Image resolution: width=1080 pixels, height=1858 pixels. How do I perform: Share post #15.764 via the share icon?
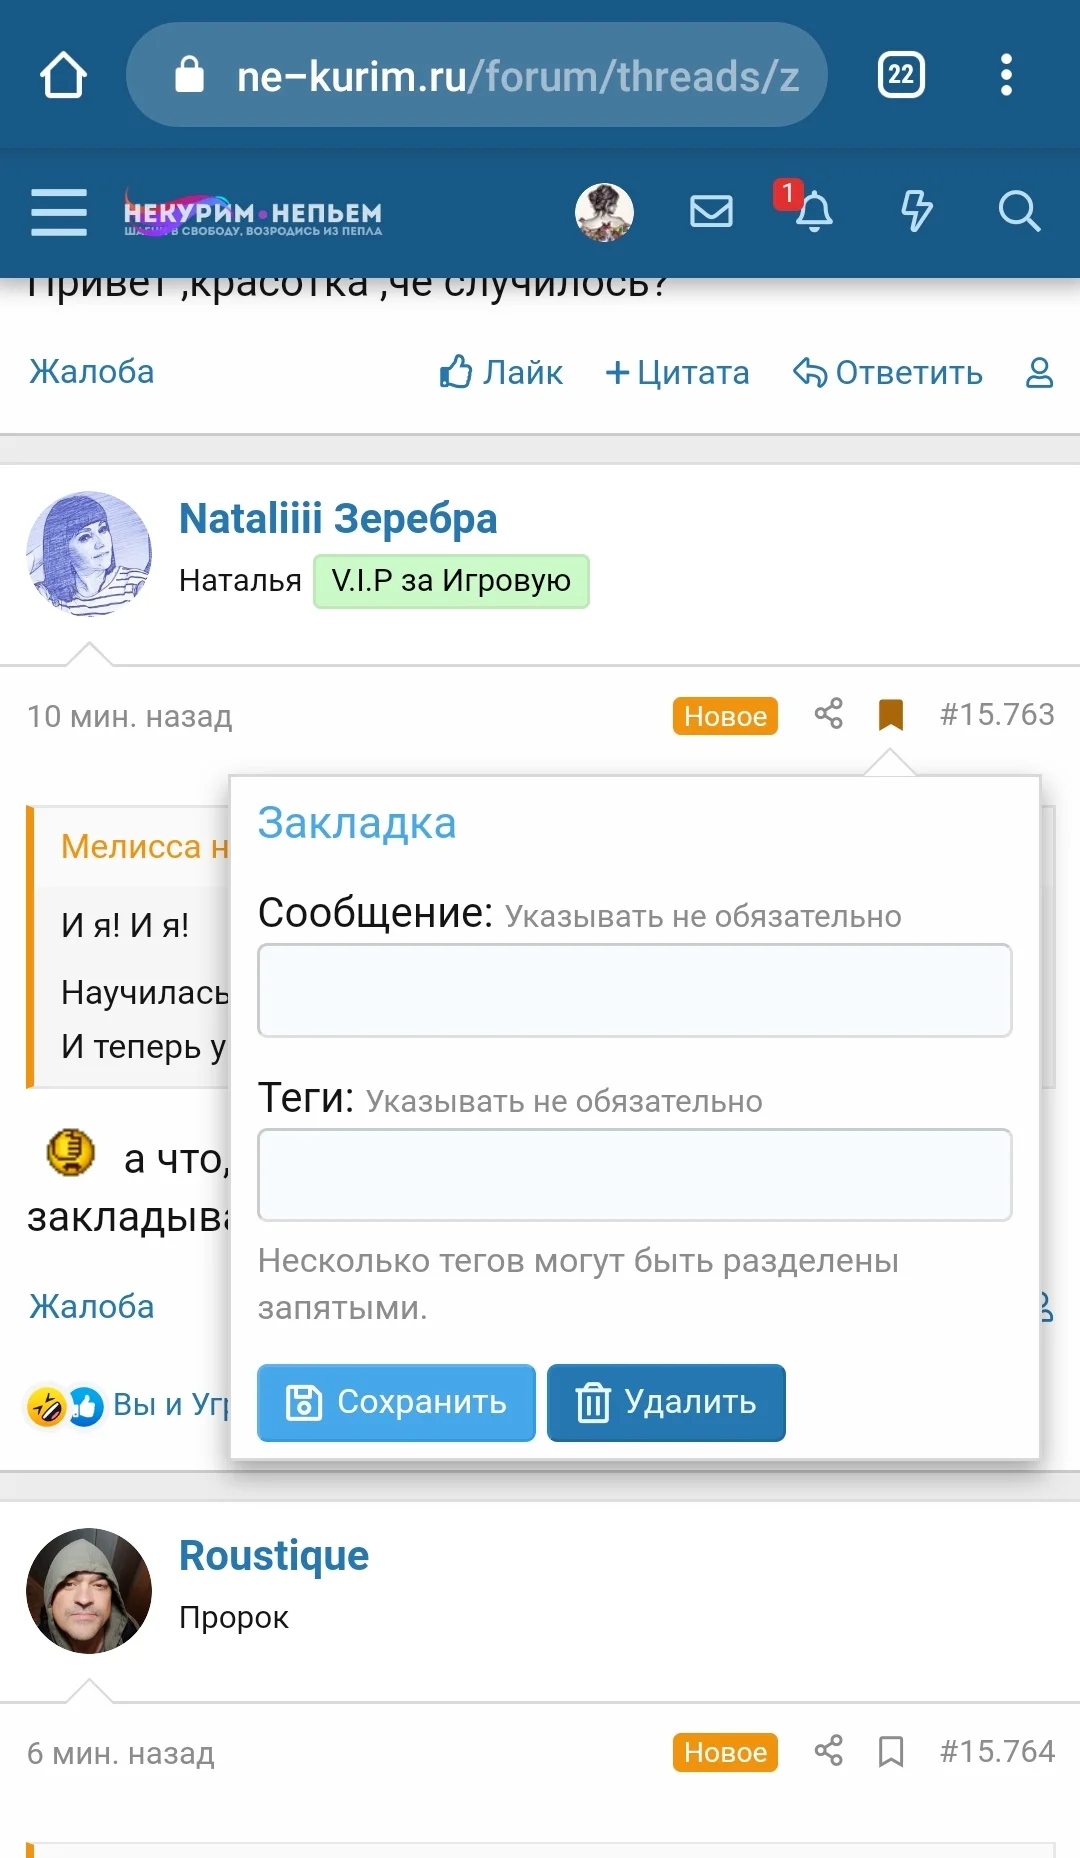click(x=829, y=1751)
